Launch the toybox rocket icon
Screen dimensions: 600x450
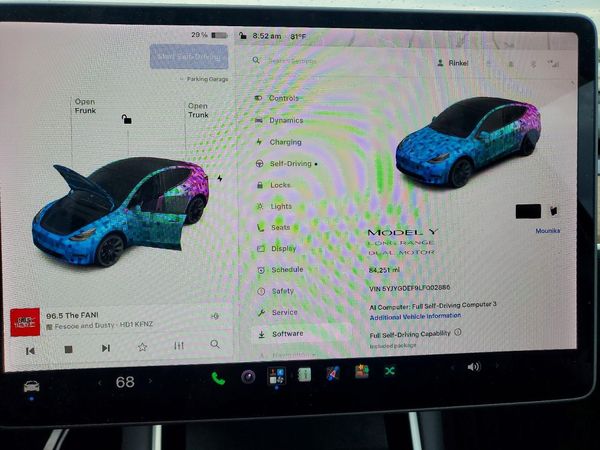coord(333,373)
